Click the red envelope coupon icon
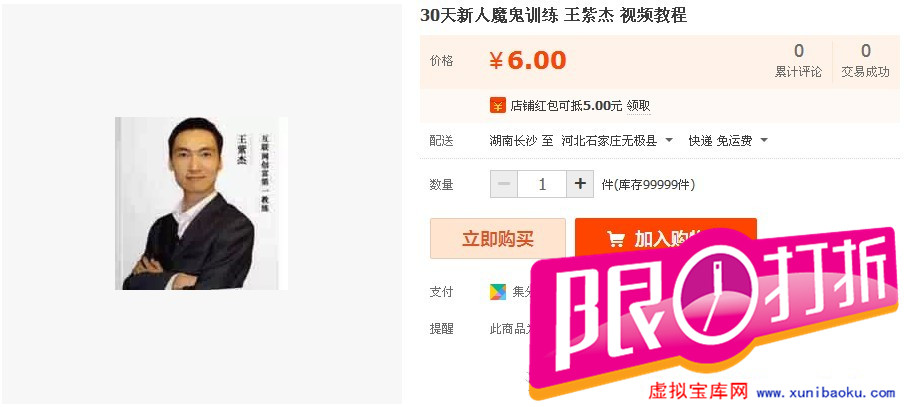Image resolution: width=904 pixels, height=407 pixels. click(x=497, y=106)
